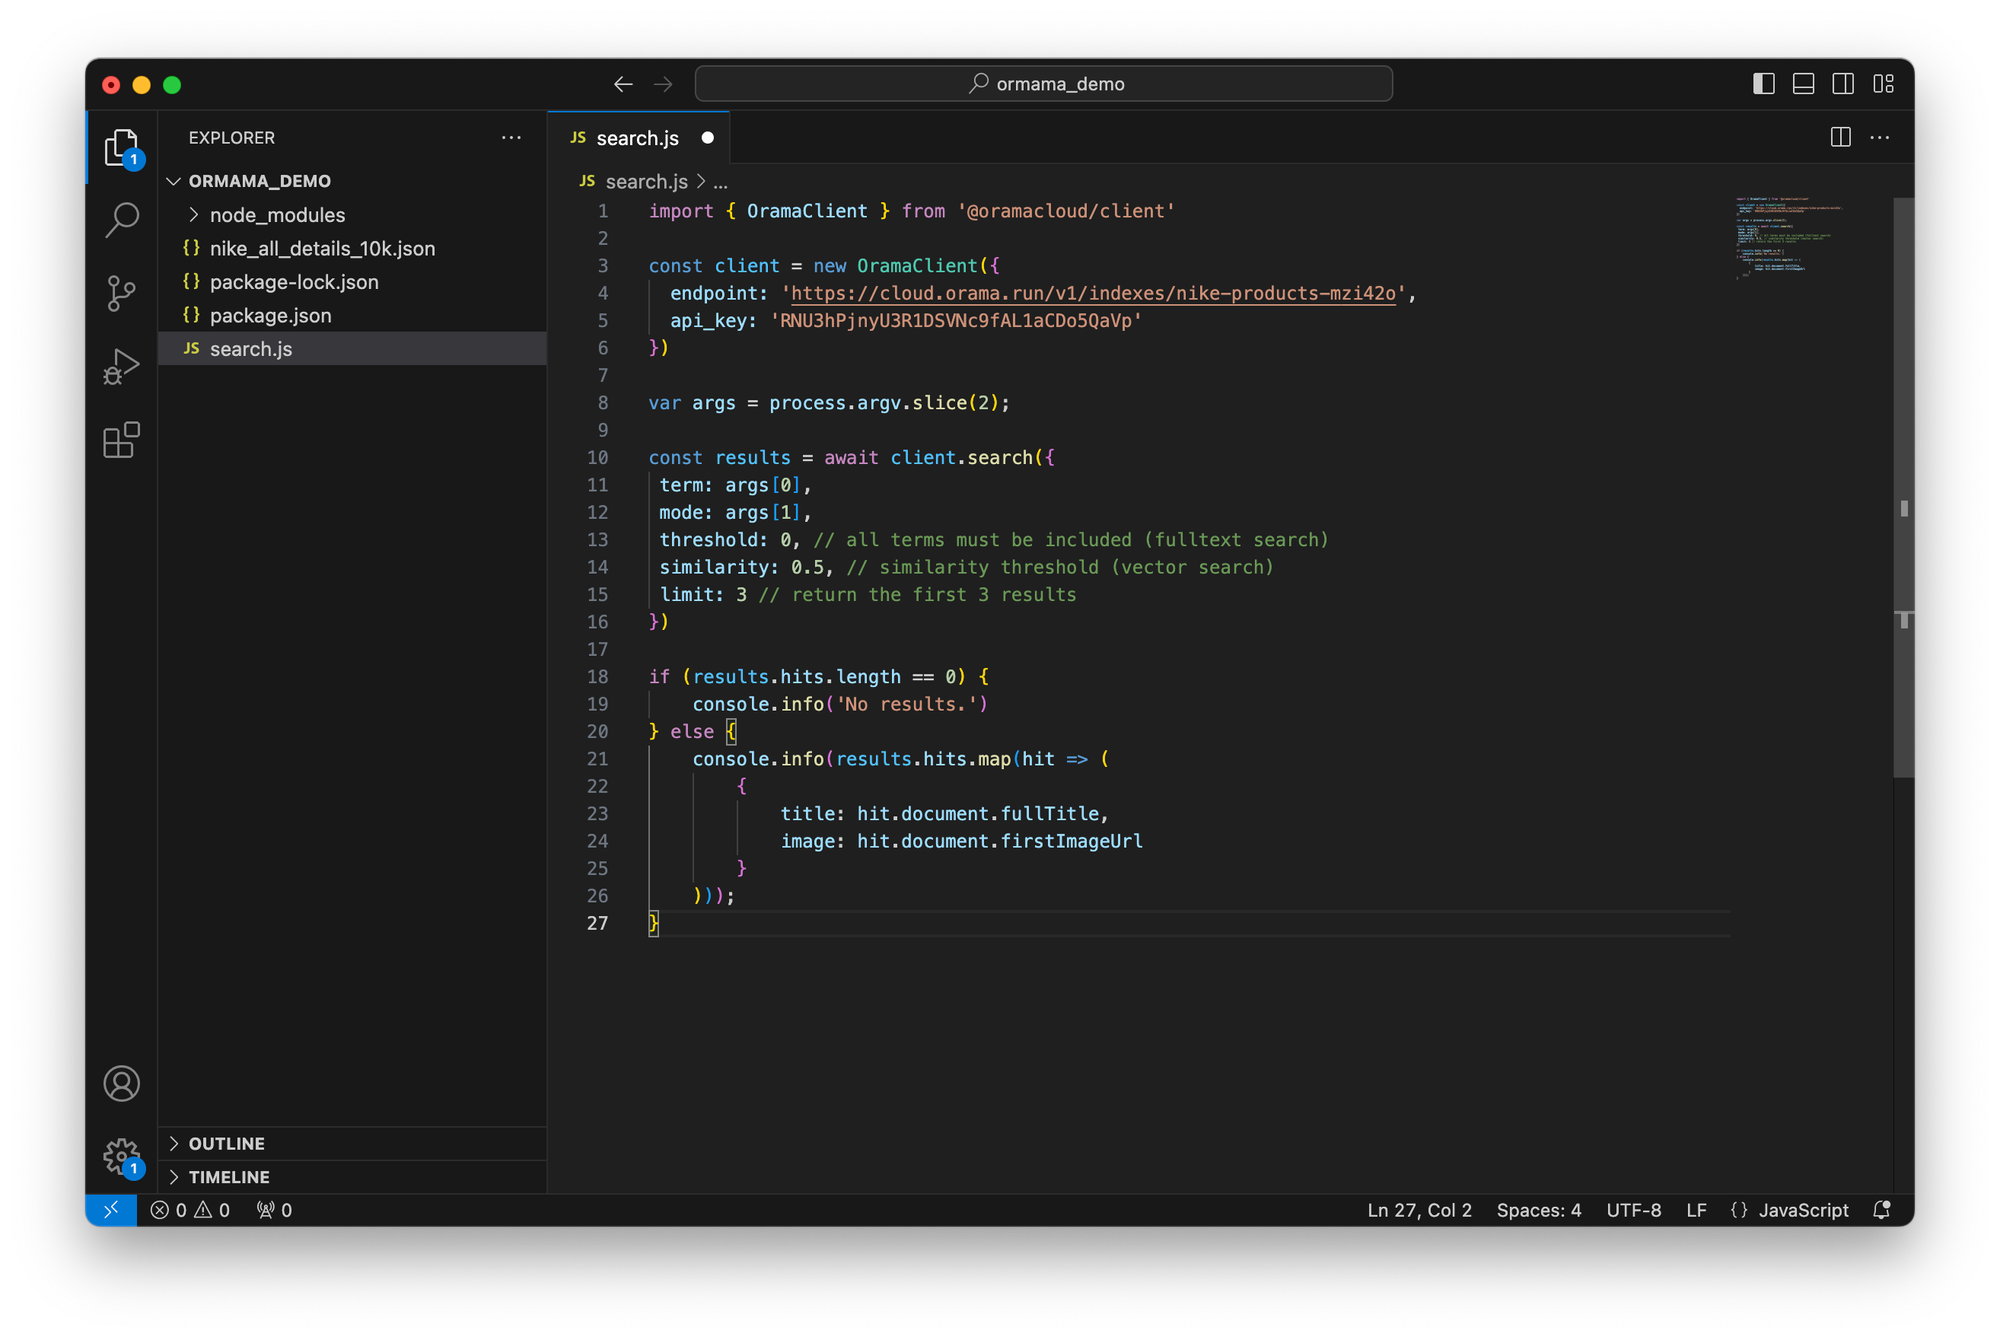
Task: Change indentation via Spaces: 4
Action: [x=1539, y=1210]
